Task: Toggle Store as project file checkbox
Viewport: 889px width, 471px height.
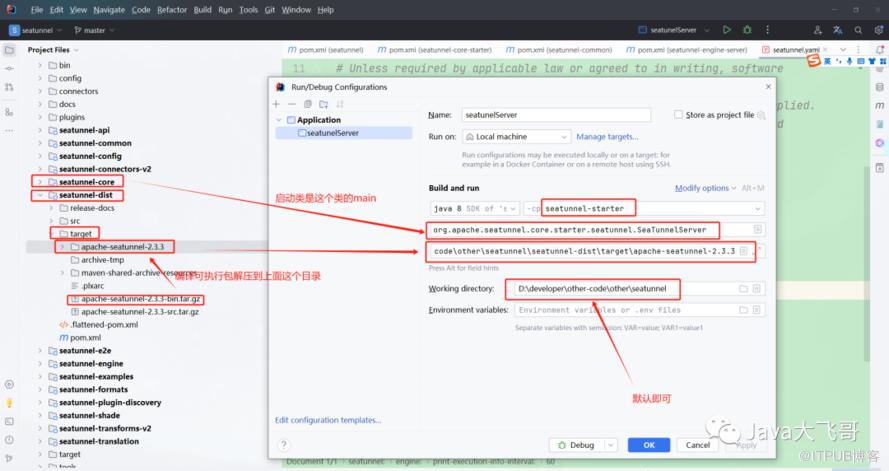Action: click(x=678, y=114)
